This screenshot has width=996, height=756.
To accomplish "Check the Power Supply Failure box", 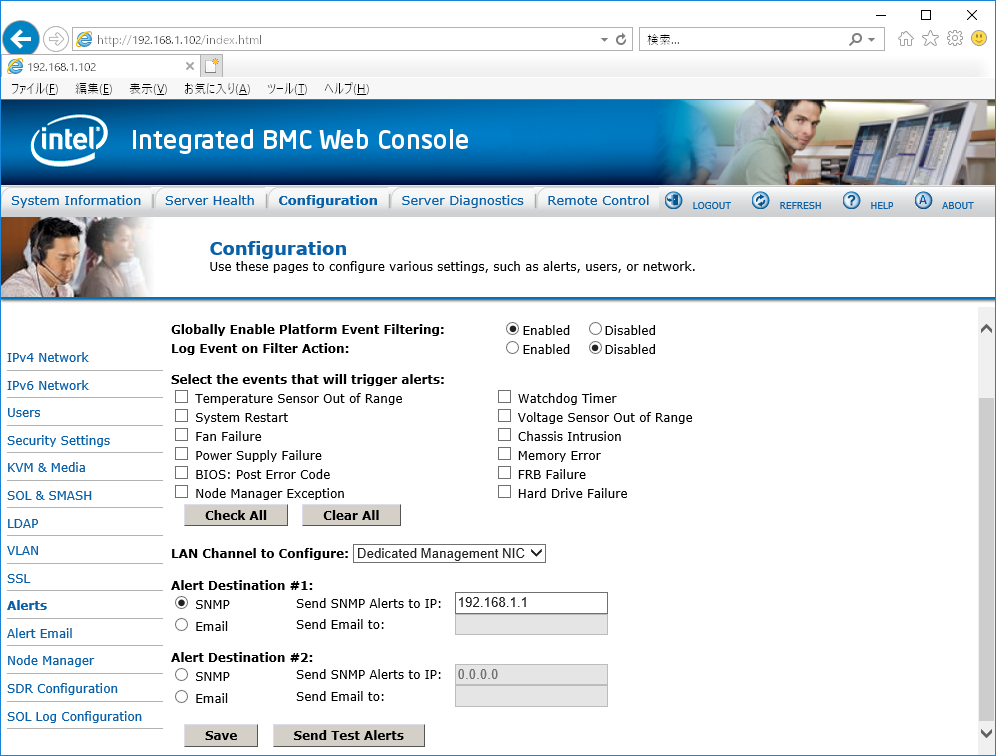I will 182,454.
